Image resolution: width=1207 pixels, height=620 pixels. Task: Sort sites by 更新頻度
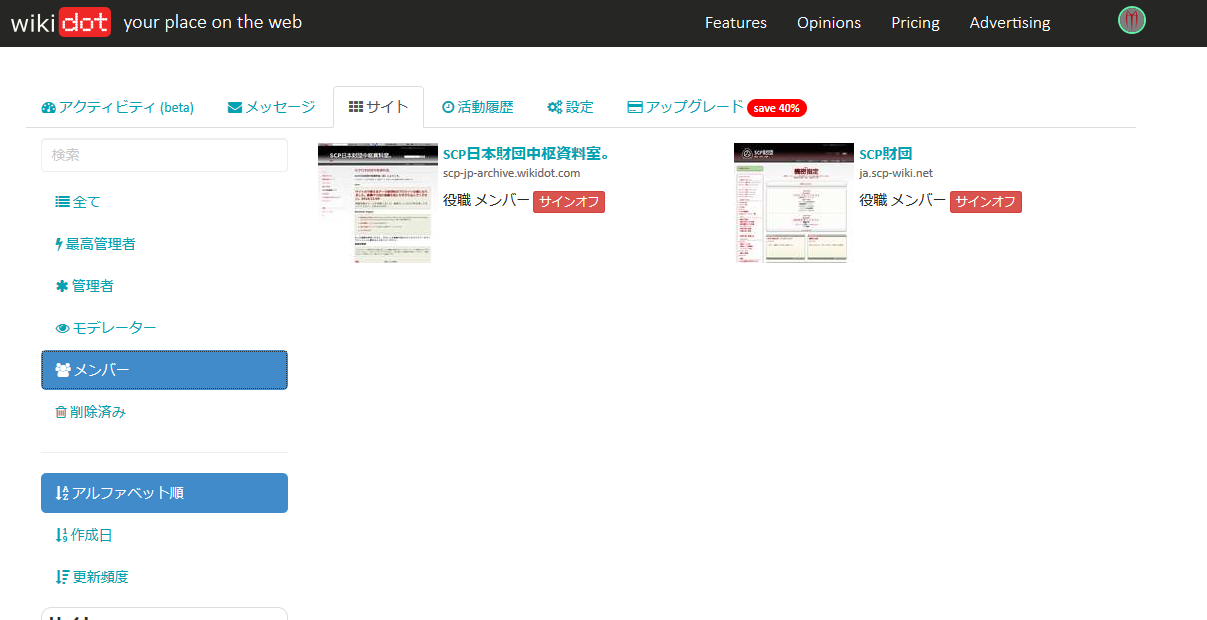(x=92, y=577)
